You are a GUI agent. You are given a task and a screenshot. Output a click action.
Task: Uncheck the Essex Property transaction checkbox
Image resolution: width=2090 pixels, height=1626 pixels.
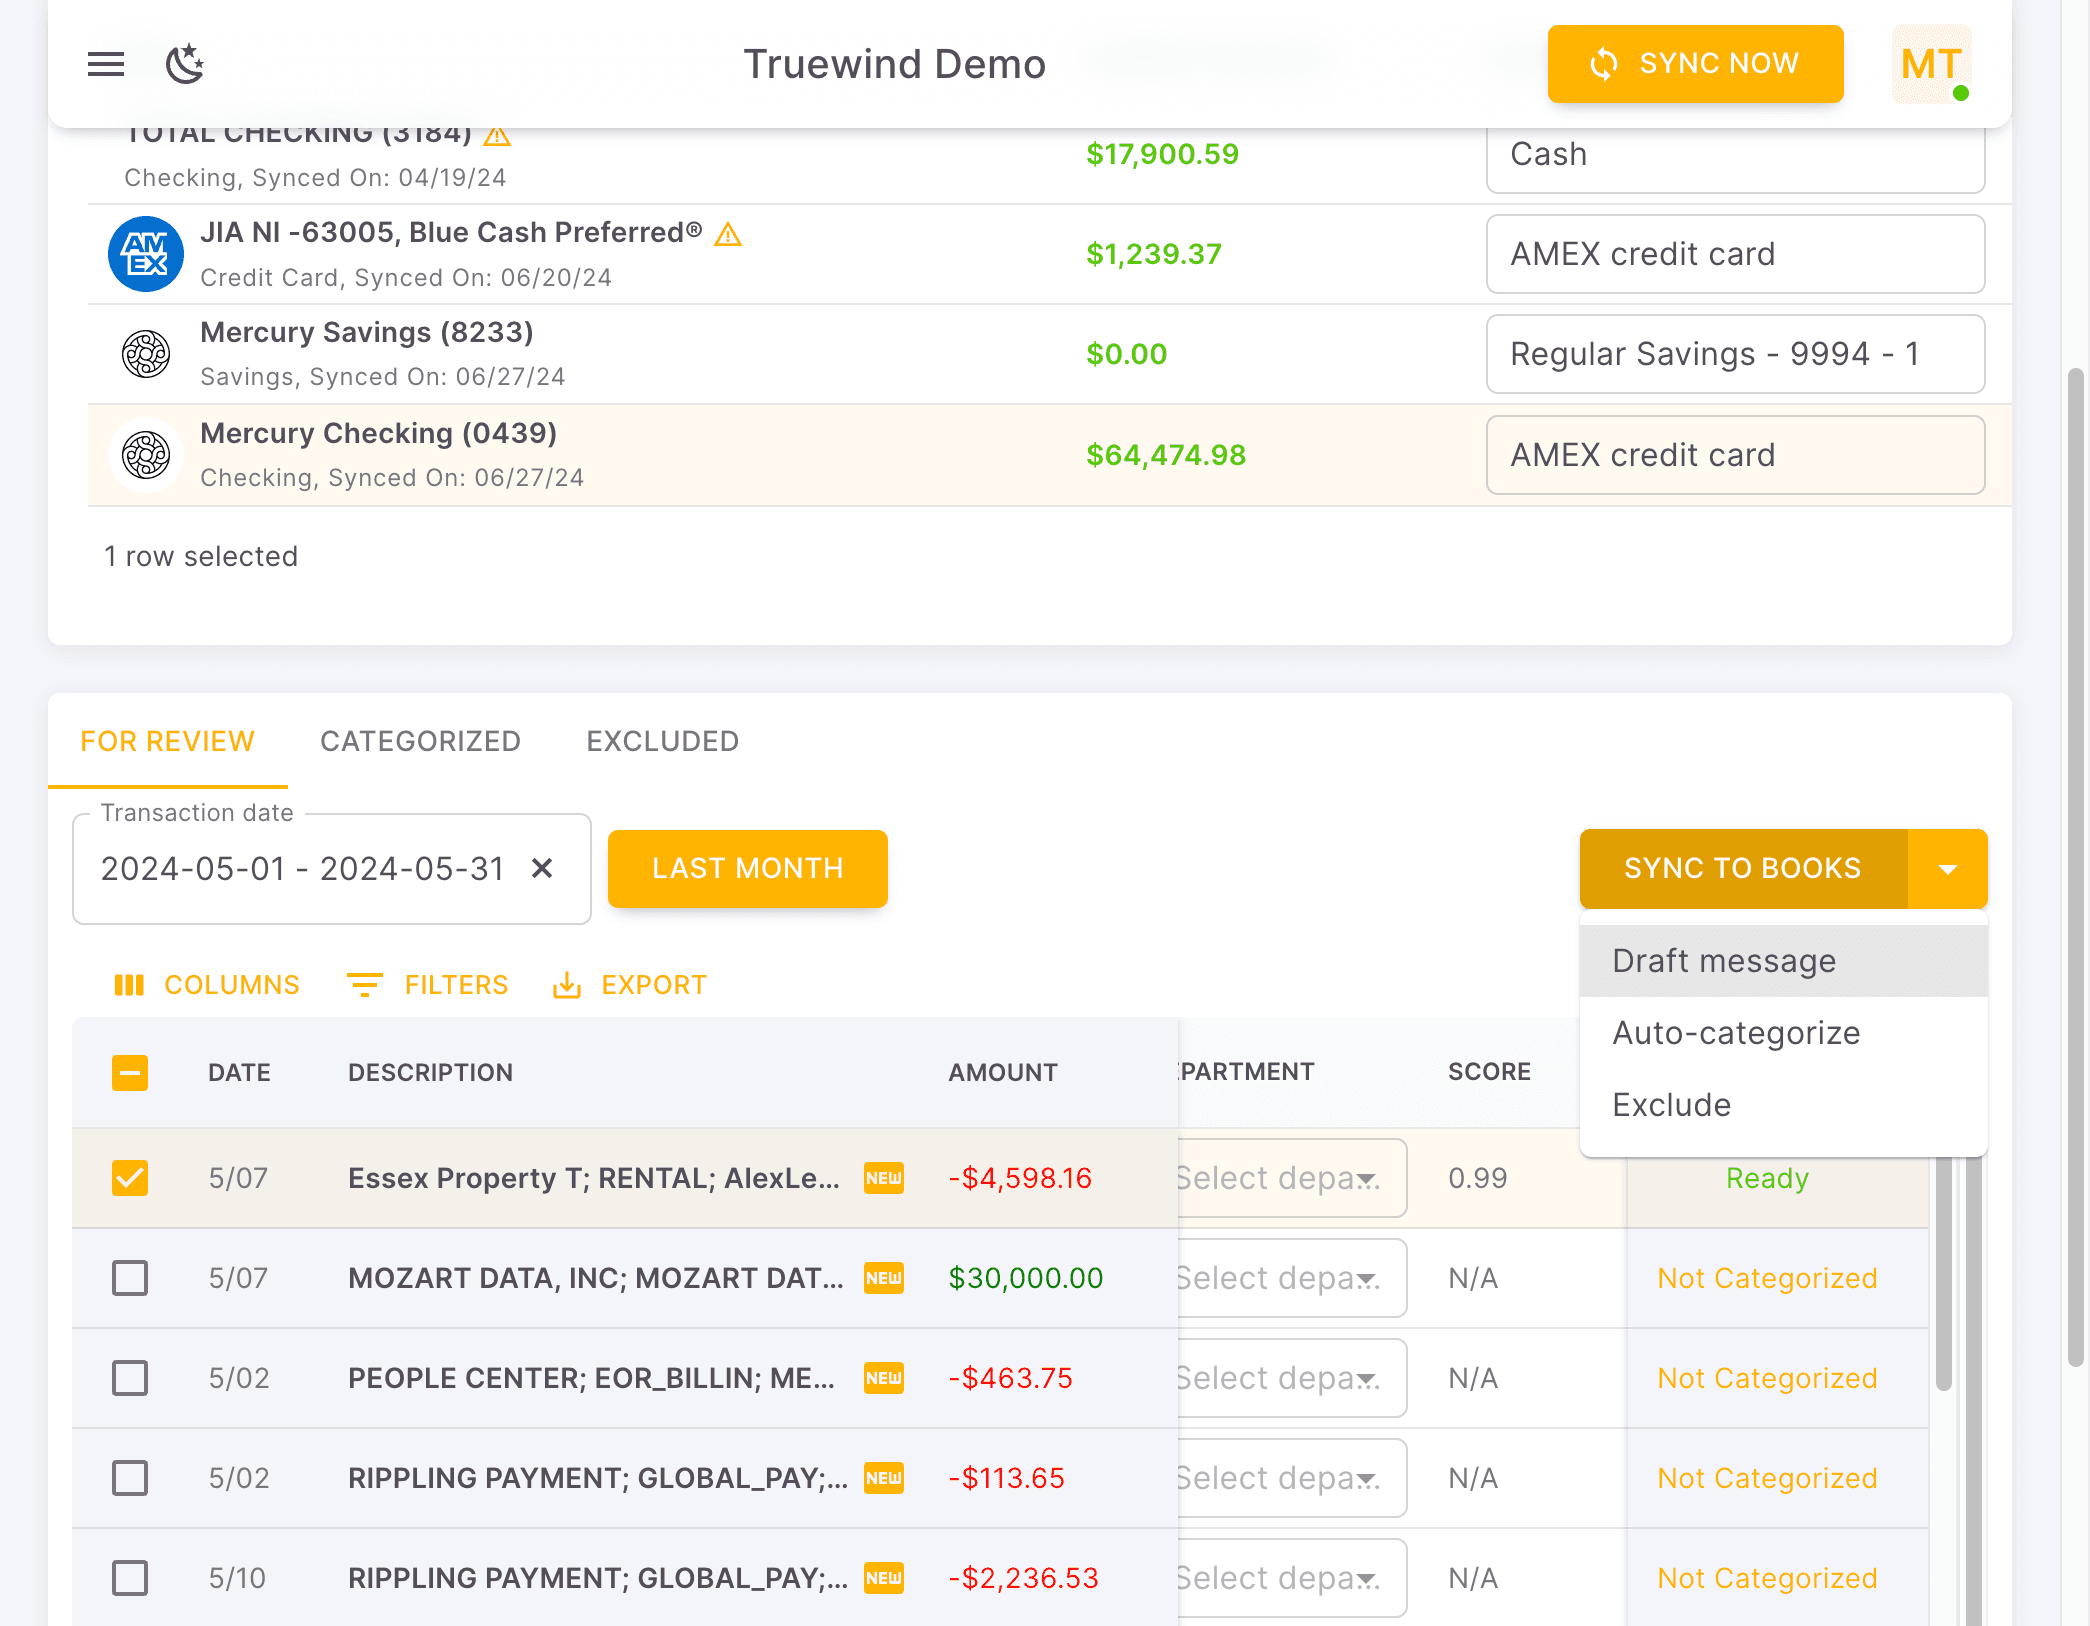[x=130, y=1178]
